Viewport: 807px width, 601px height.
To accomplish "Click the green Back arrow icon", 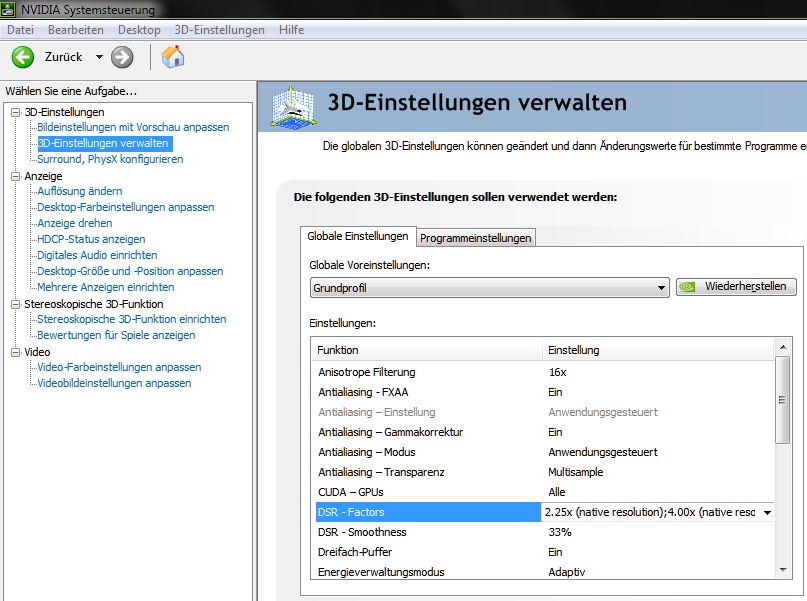I will [x=23, y=57].
